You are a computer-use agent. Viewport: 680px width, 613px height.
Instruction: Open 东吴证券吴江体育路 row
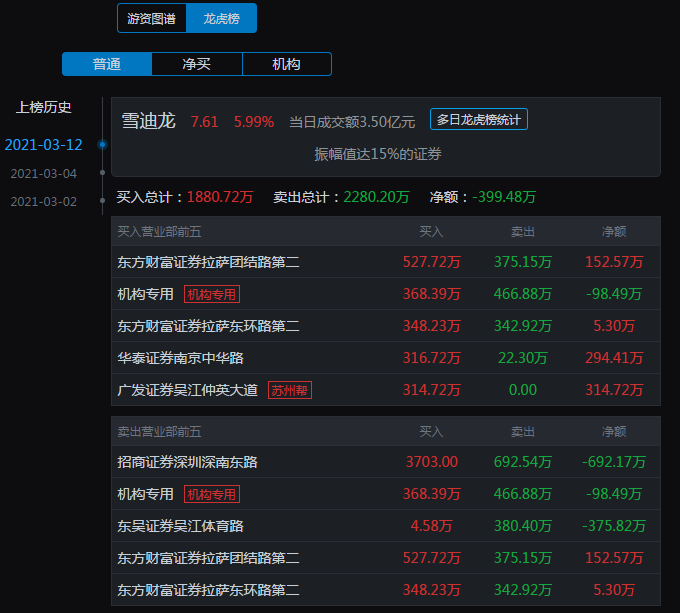[386, 526]
